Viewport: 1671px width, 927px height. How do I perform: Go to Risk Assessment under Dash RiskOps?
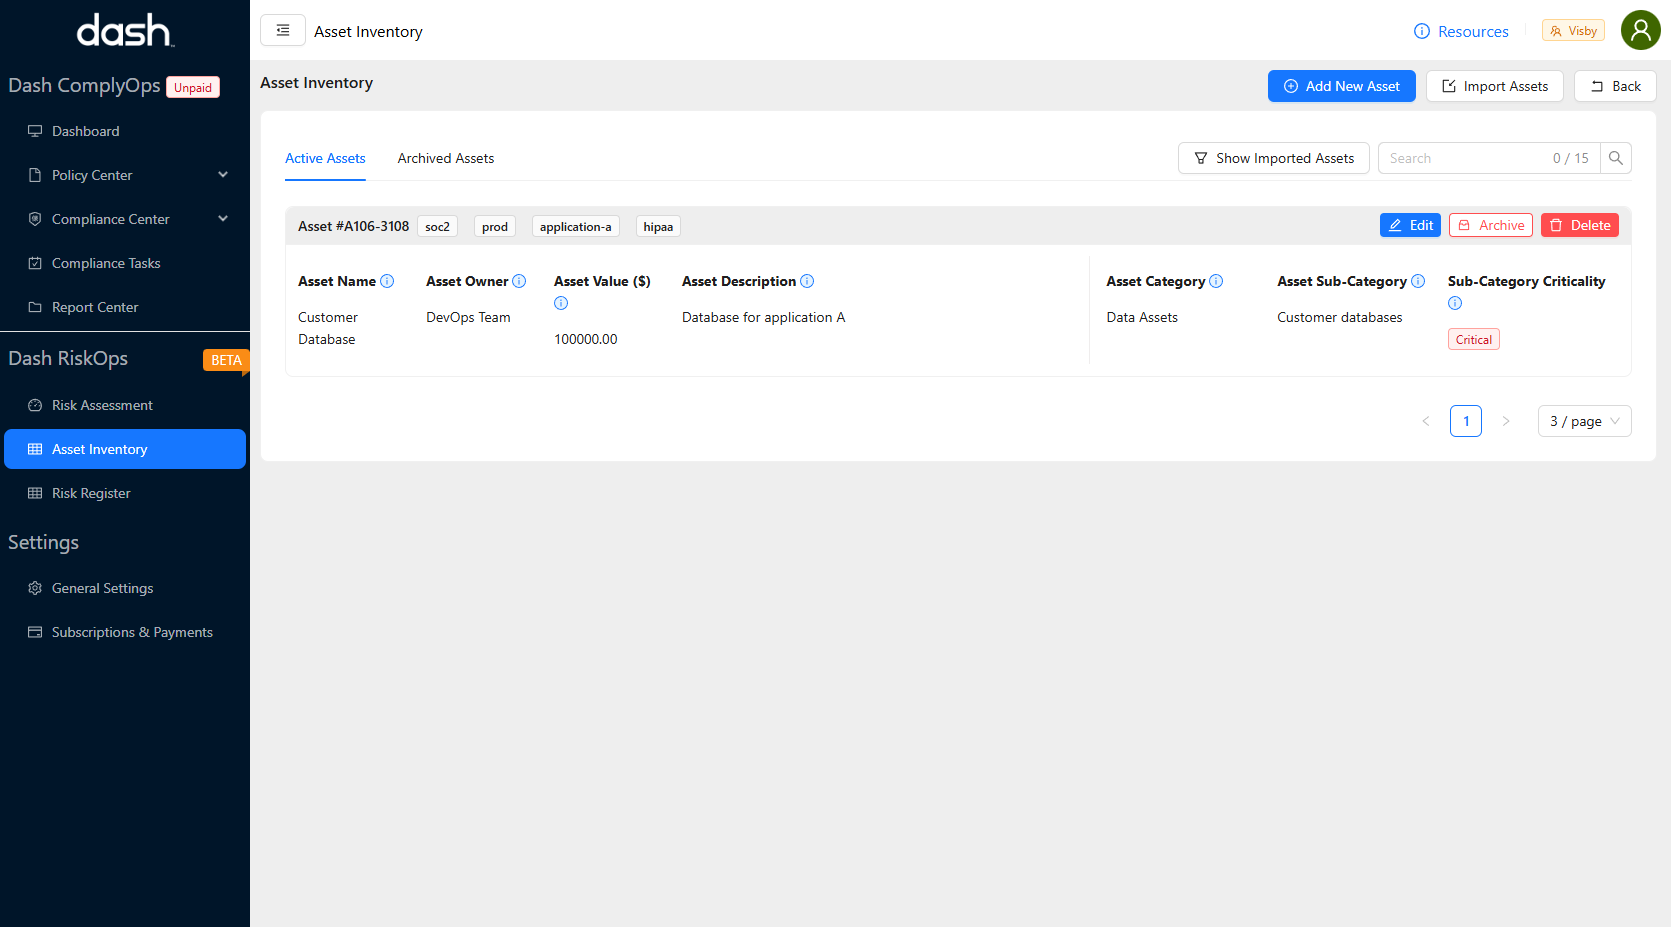click(x=102, y=405)
